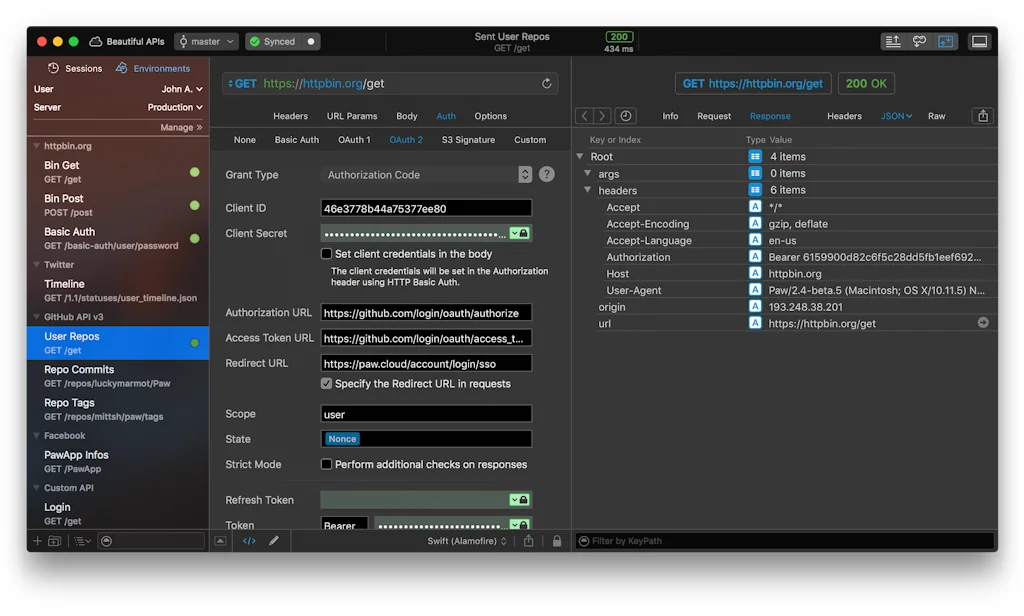
Task: Switch to the URL Params tab
Action: click(x=352, y=116)
